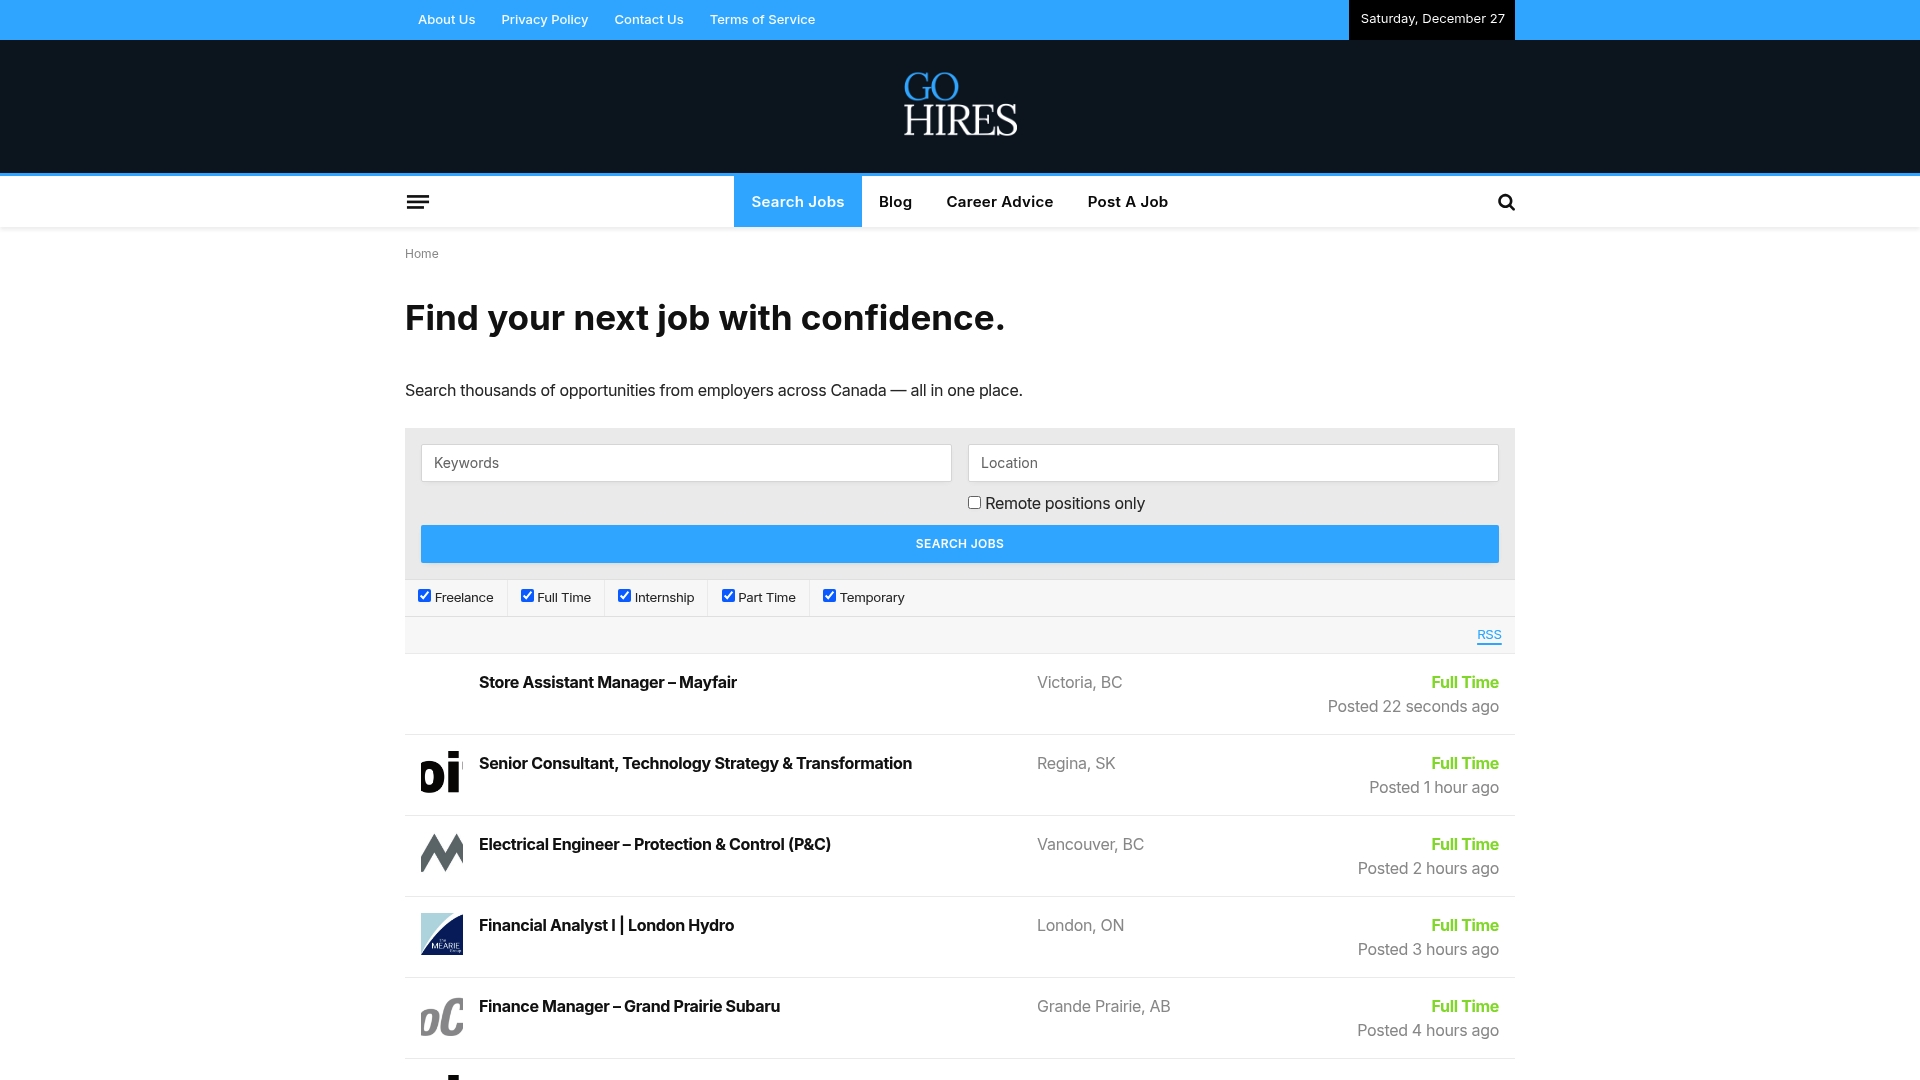Viewport: 1920px width, 1080px height.
Task: Click the DI logo on Senior Consultant listing
Action: (x=441, y=772)
